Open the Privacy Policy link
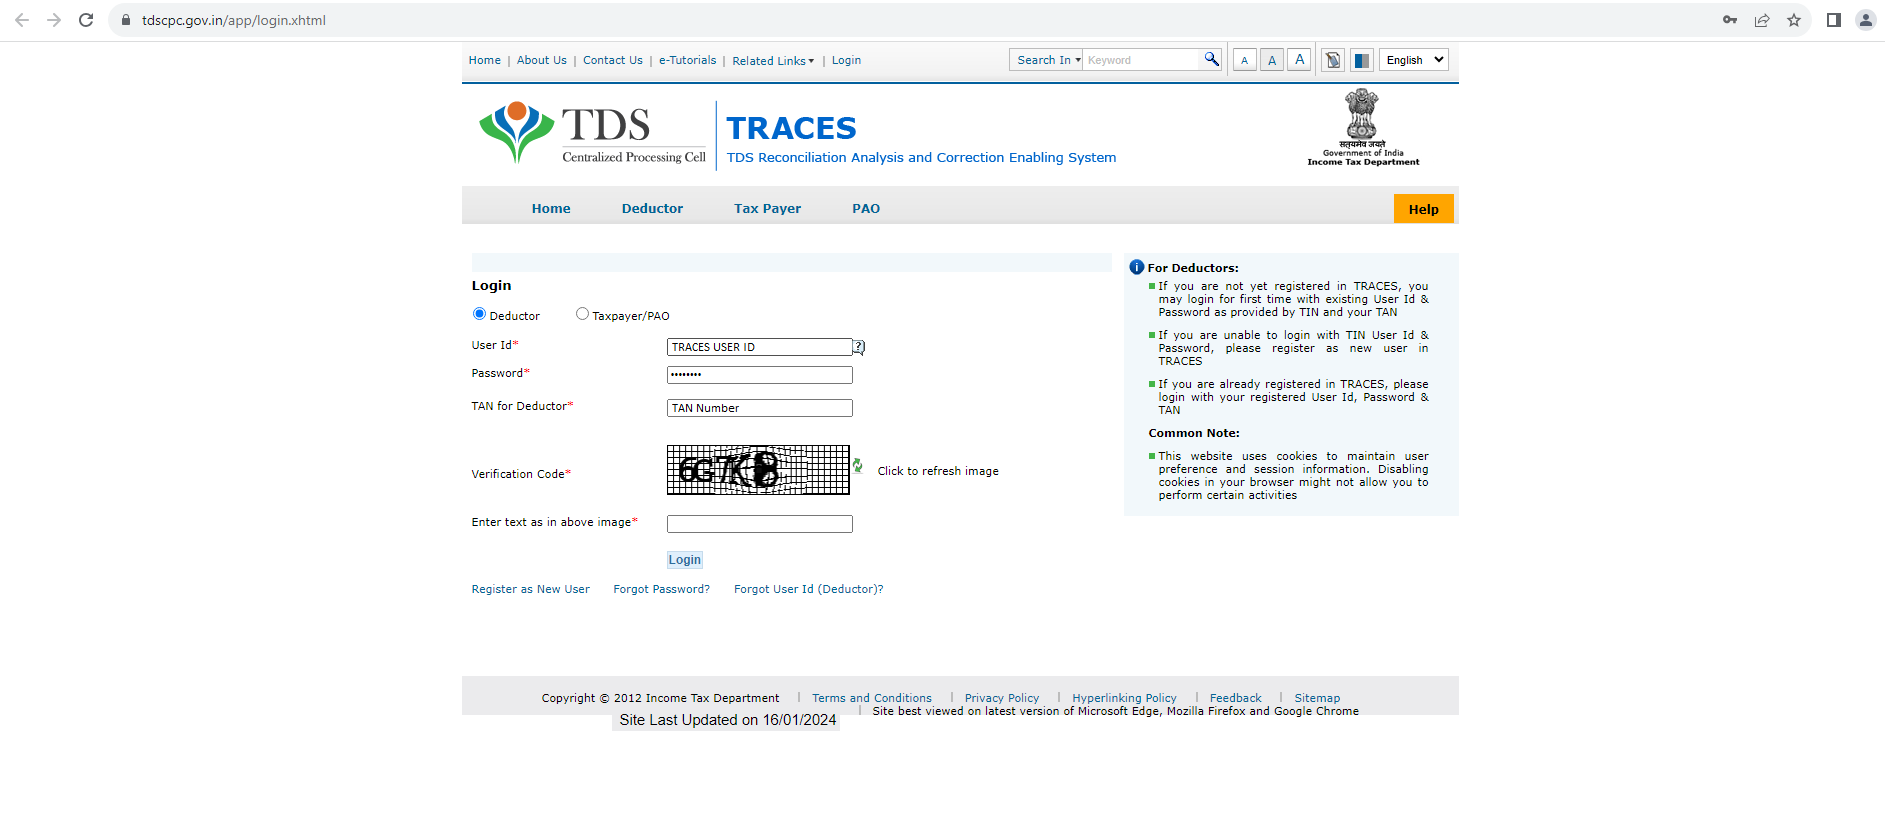Screen dimensions: 1885x817 pos(1002,698)
